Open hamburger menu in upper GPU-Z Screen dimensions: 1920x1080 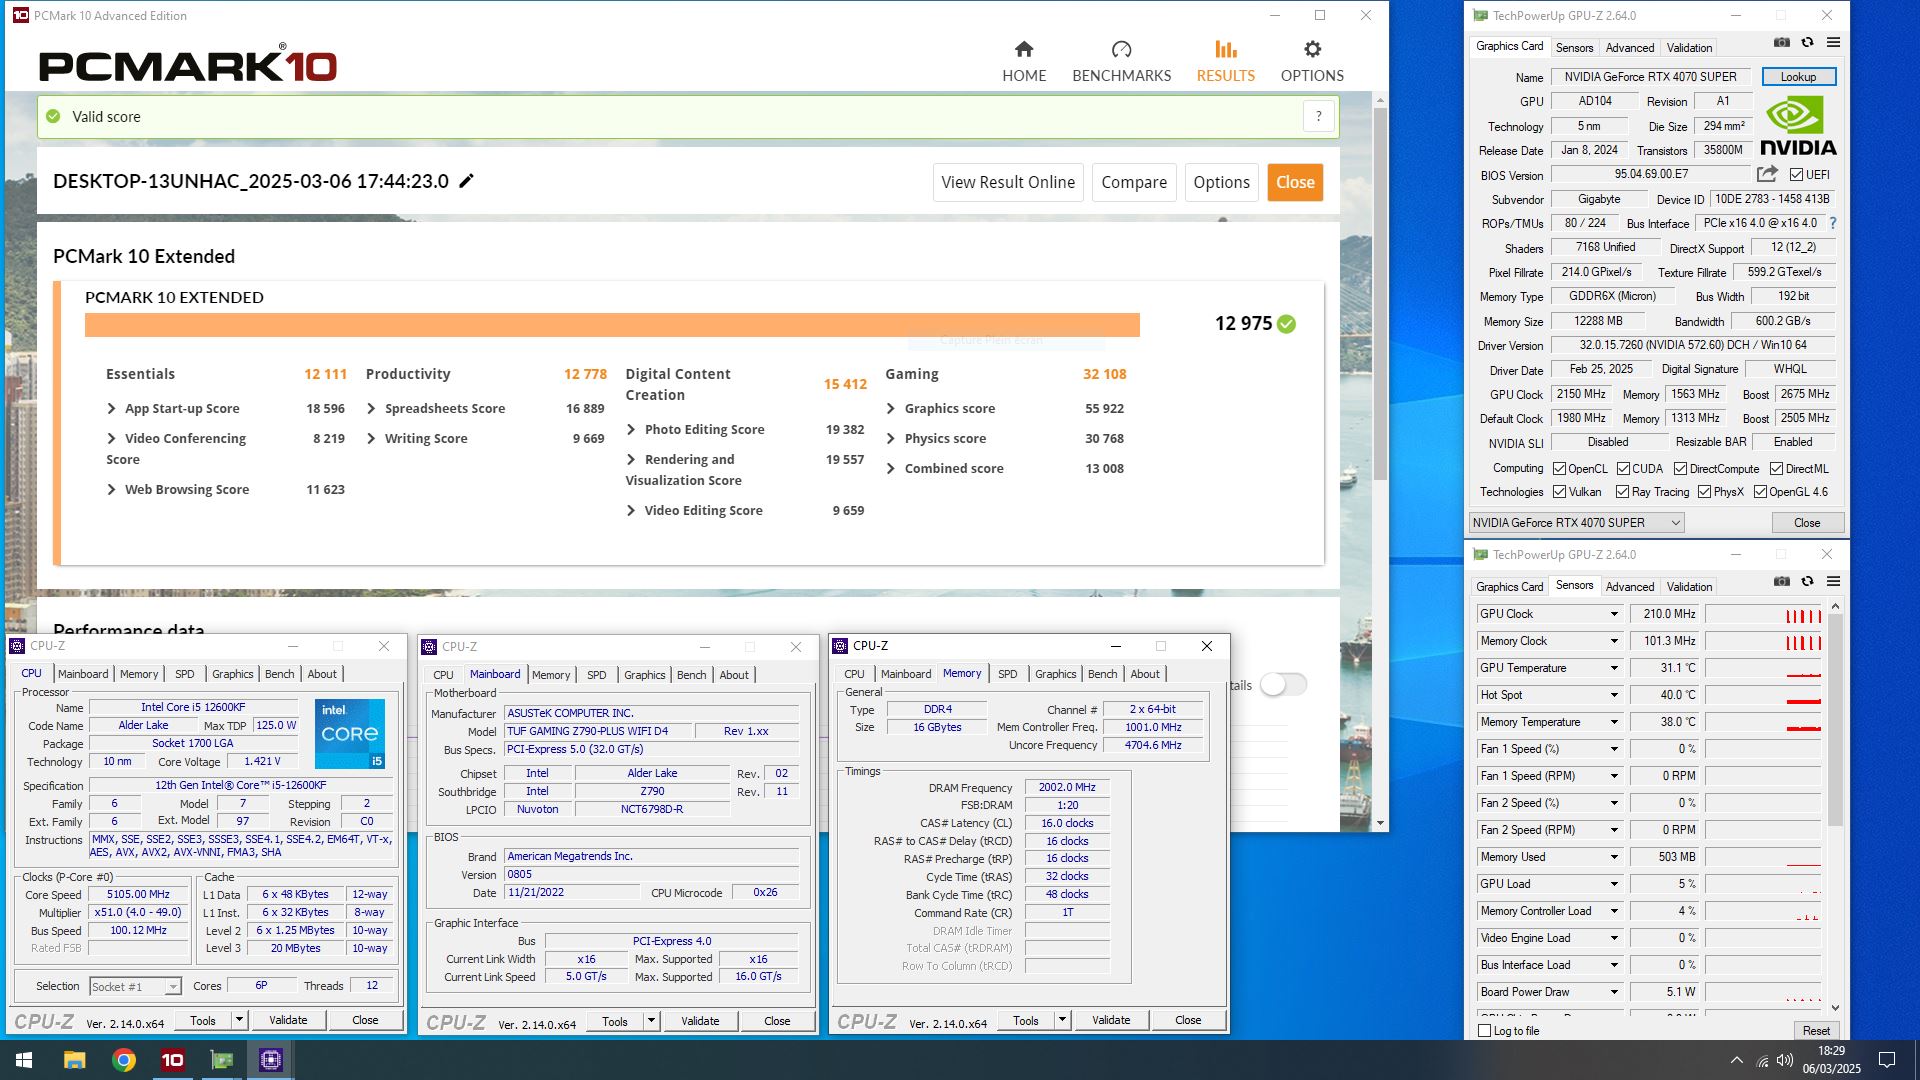(1833, 42)
